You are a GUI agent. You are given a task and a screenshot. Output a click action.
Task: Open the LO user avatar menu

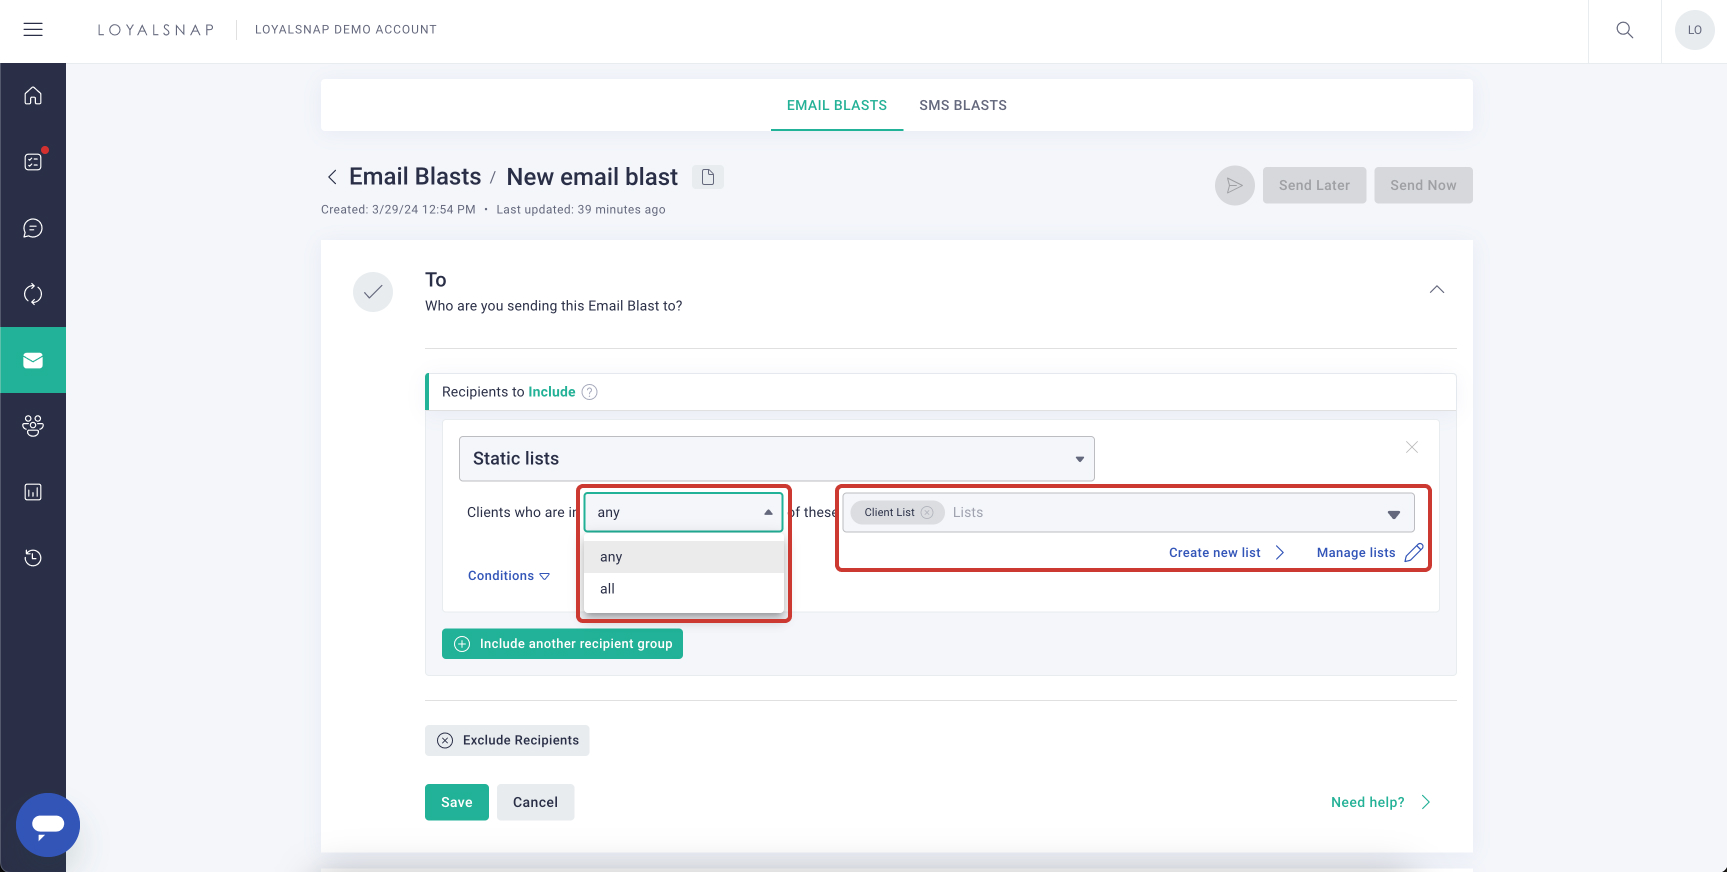[x=1695, y=30]
